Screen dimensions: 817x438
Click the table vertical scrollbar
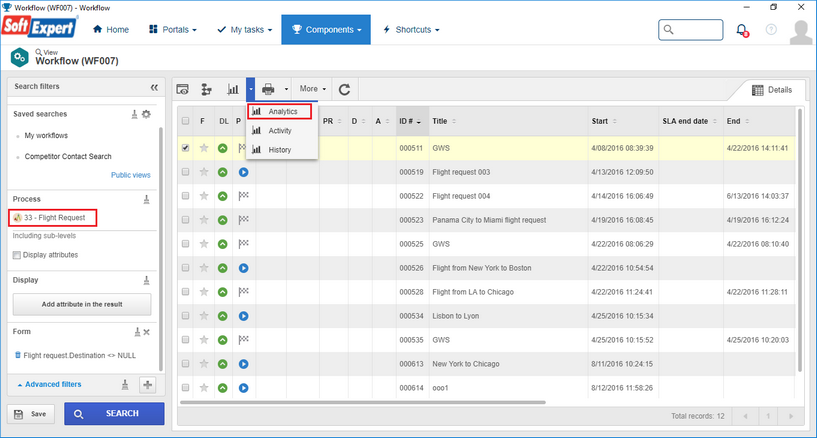(x=800, y=240)
